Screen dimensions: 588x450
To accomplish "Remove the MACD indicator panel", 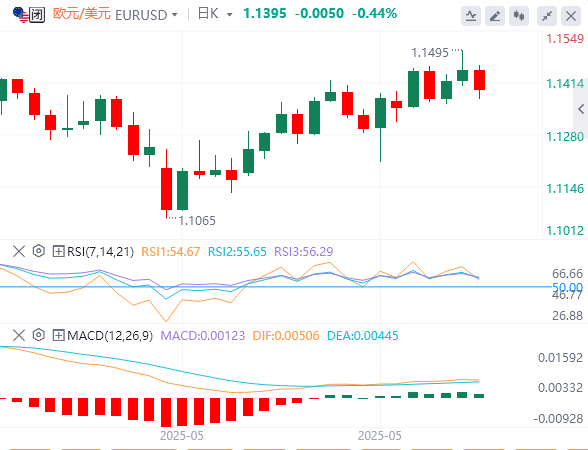I will coord(19,335).
